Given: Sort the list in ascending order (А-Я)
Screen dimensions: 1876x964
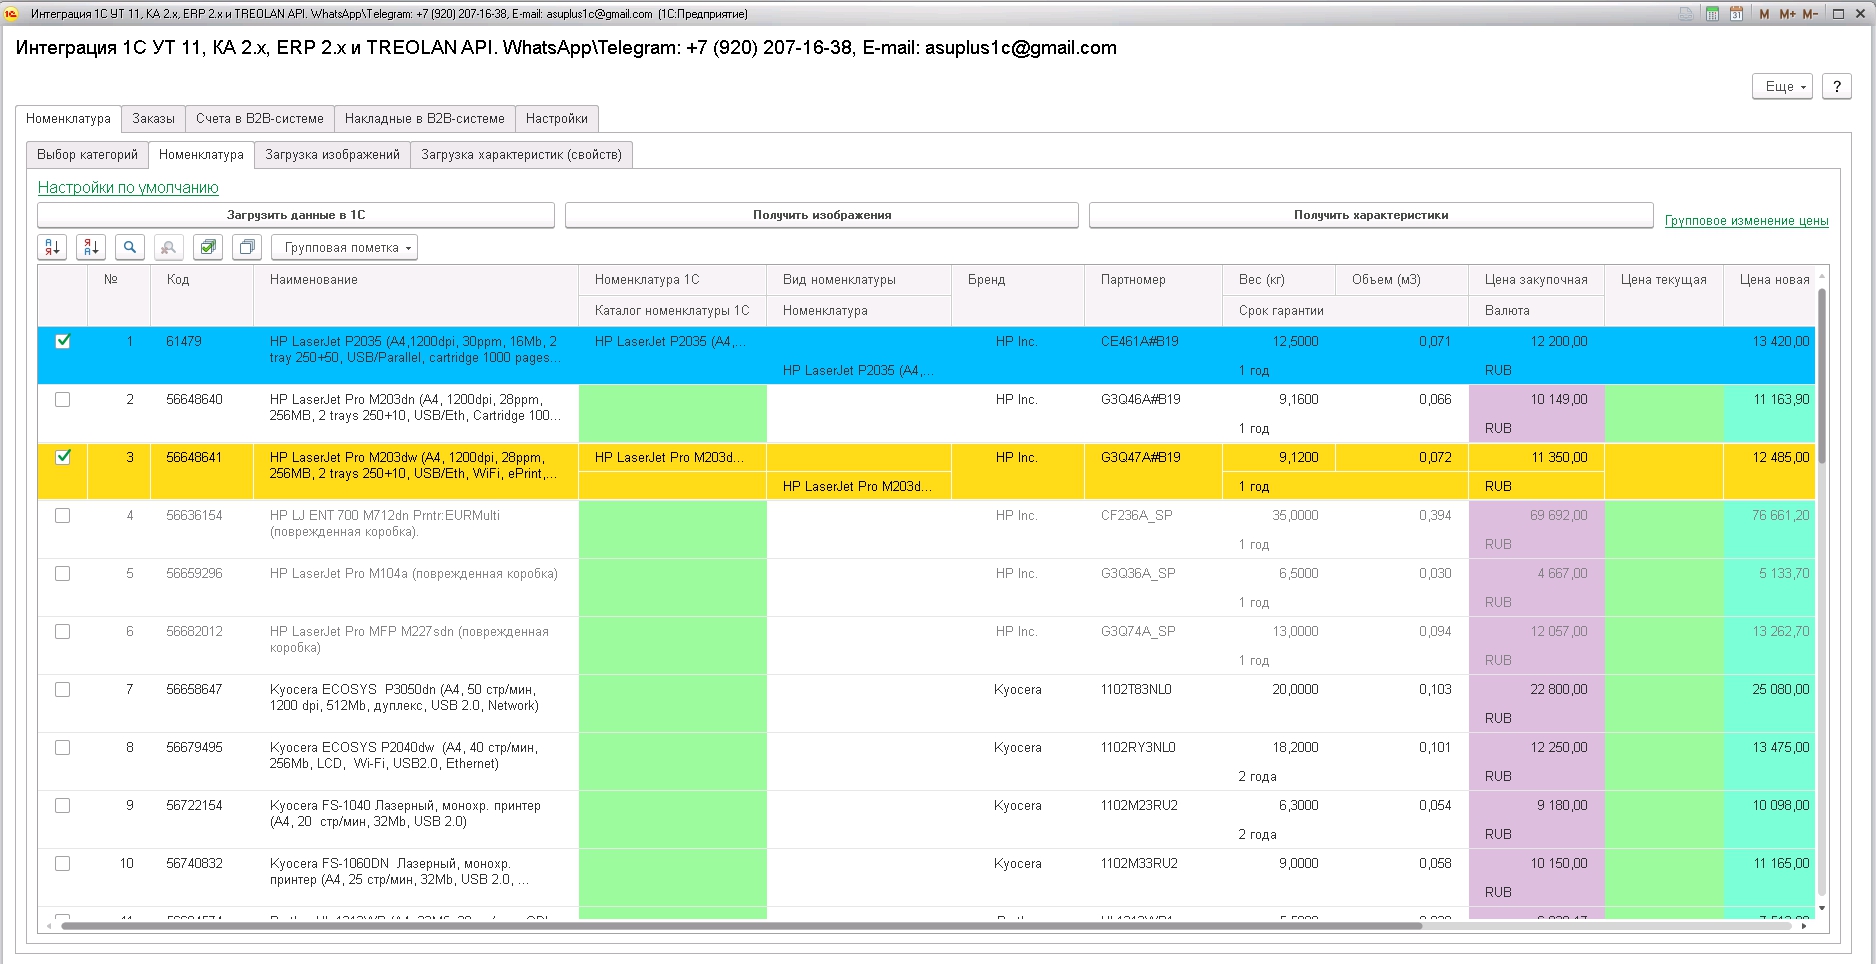Looking at the screenshot, I should (52, 247).
